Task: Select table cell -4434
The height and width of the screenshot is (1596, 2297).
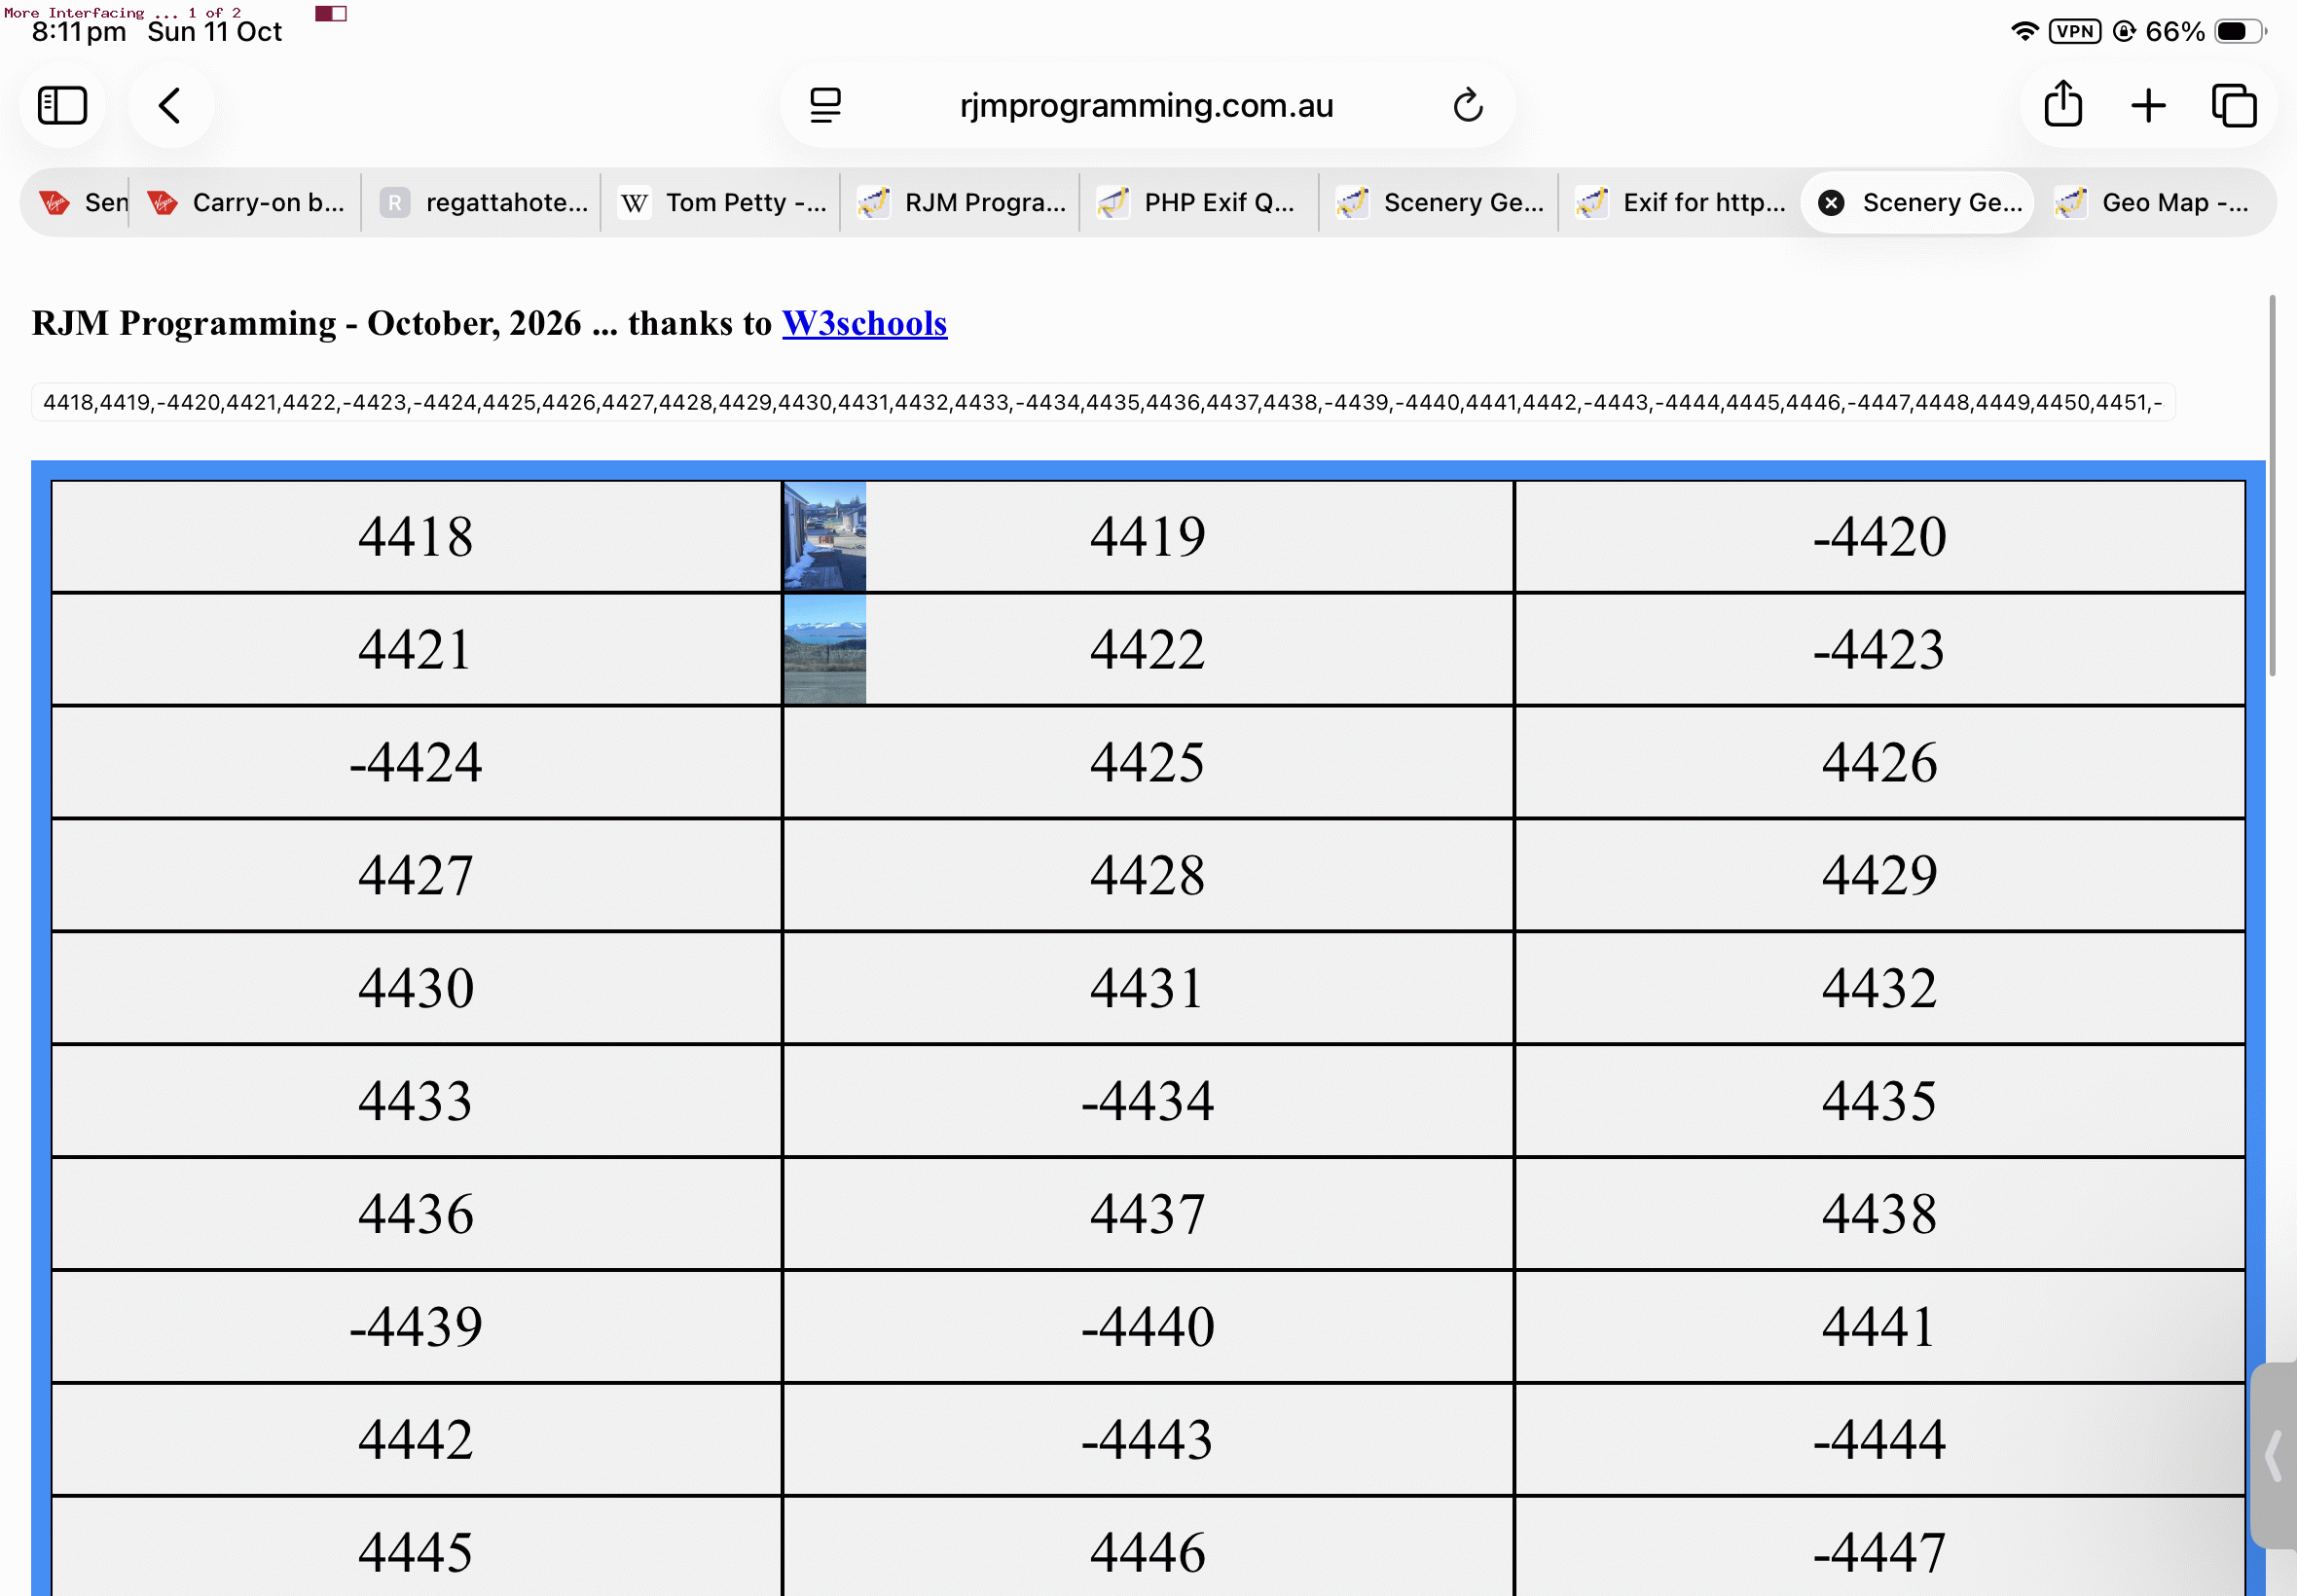Action: point(1148,1101)
